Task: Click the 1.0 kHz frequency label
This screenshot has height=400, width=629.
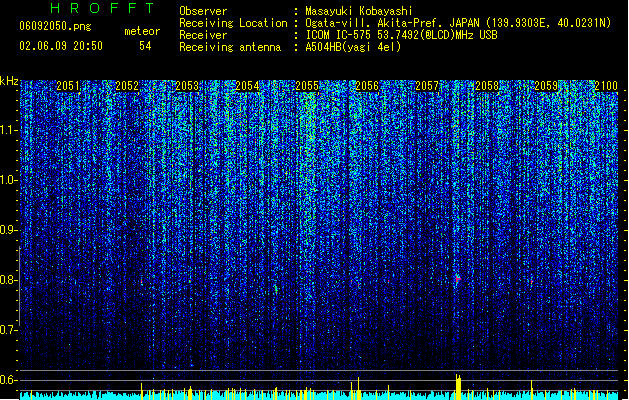Action: [x=8, y=180]
